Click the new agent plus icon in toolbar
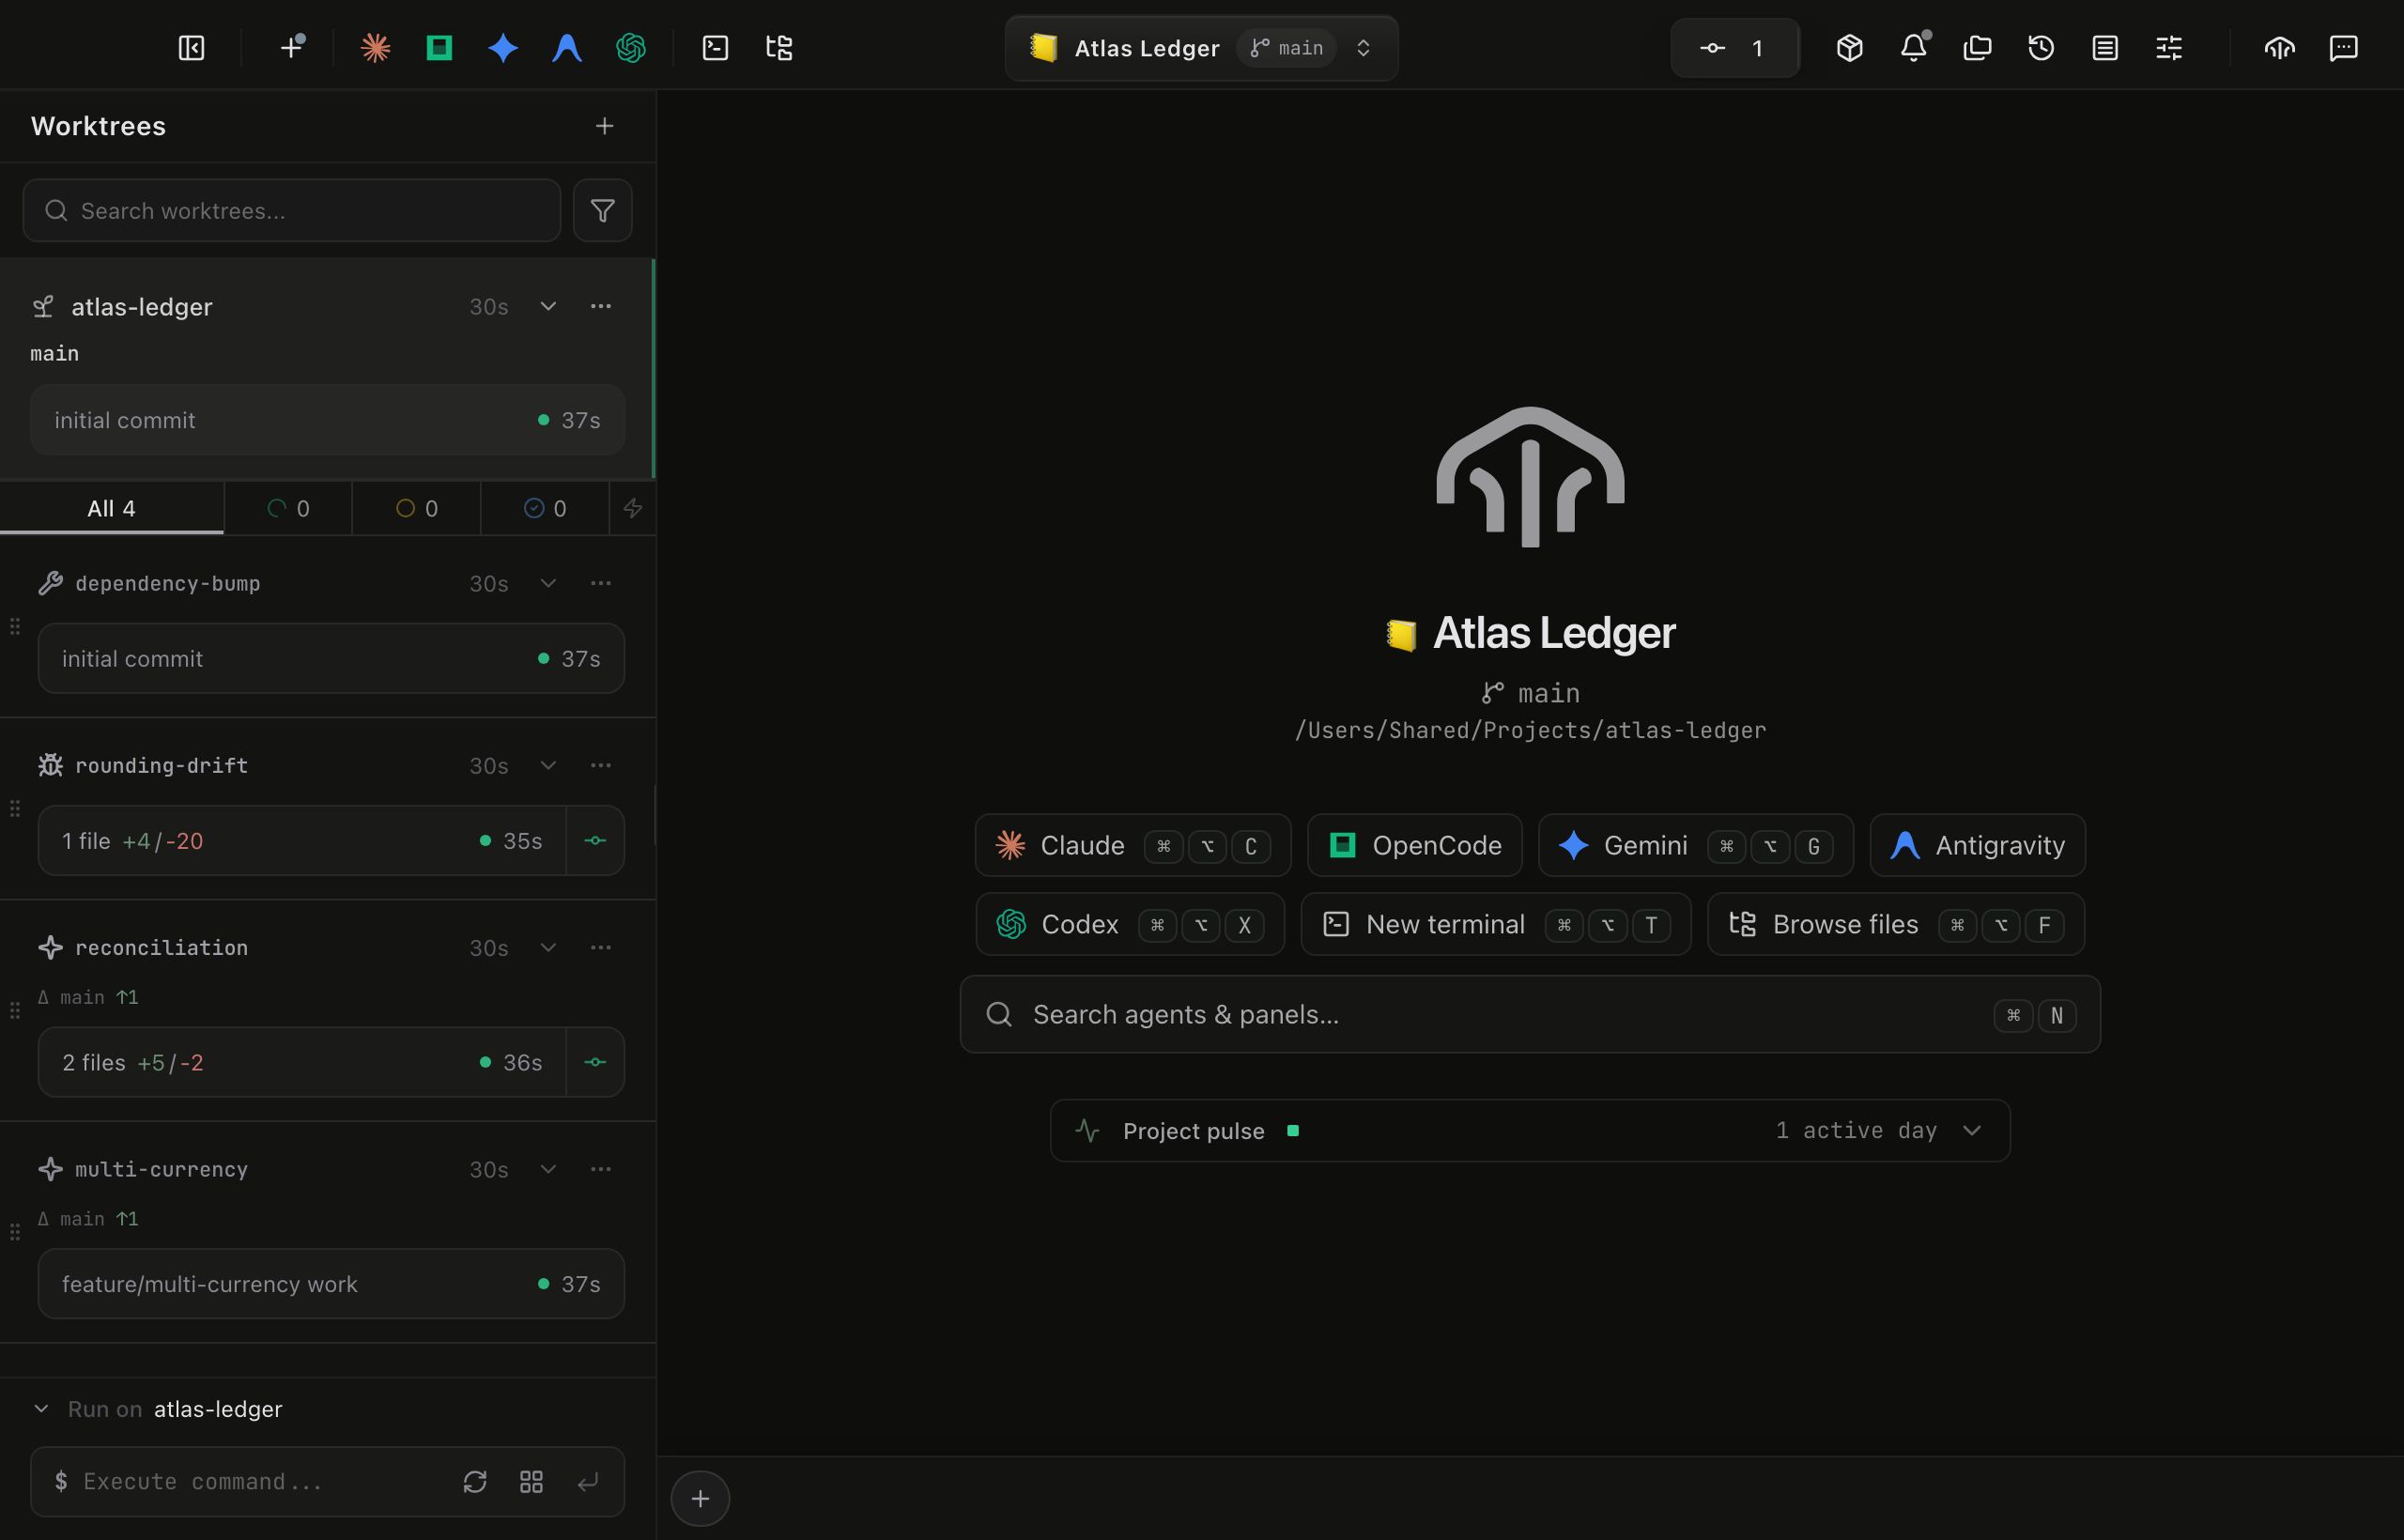This screenshot has height=1540, width=2404. tap(292, 48)
